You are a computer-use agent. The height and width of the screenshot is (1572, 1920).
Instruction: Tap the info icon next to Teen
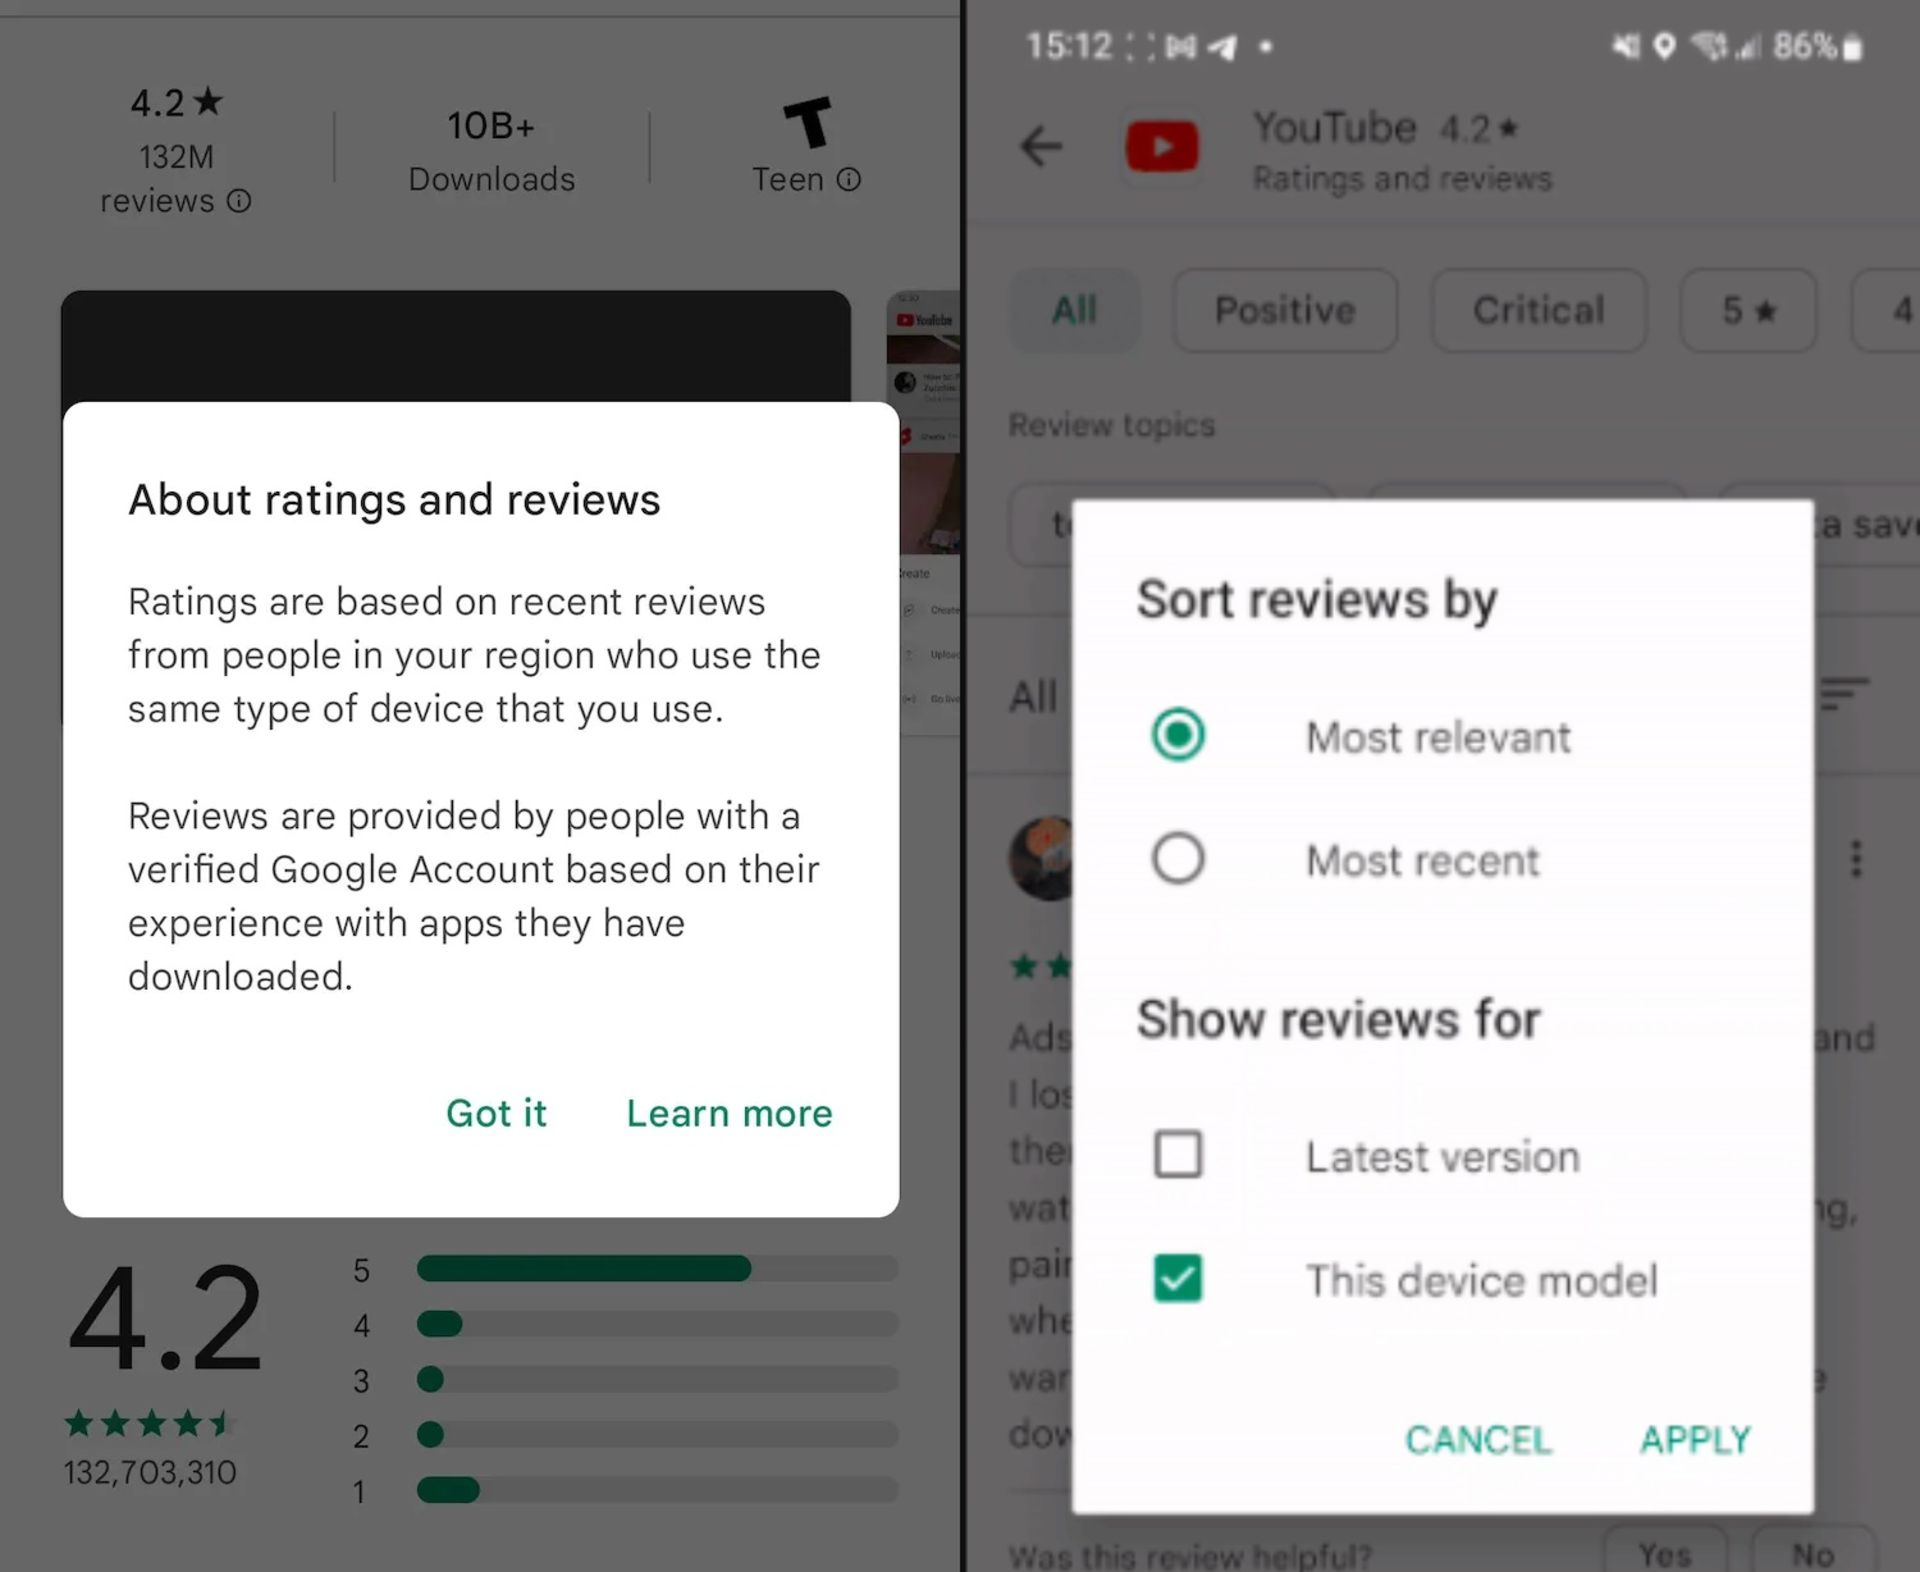click(x=848, y=180)
